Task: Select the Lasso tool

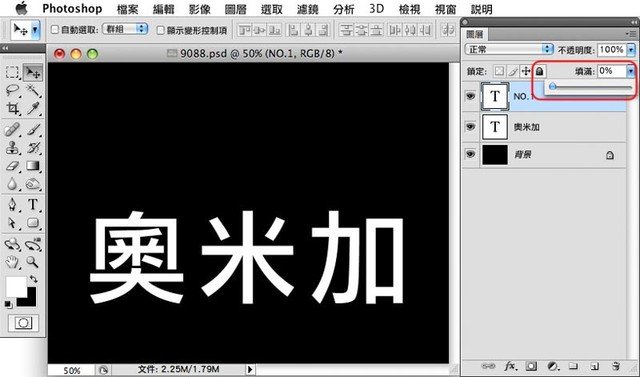Action: tap(12, 90)
